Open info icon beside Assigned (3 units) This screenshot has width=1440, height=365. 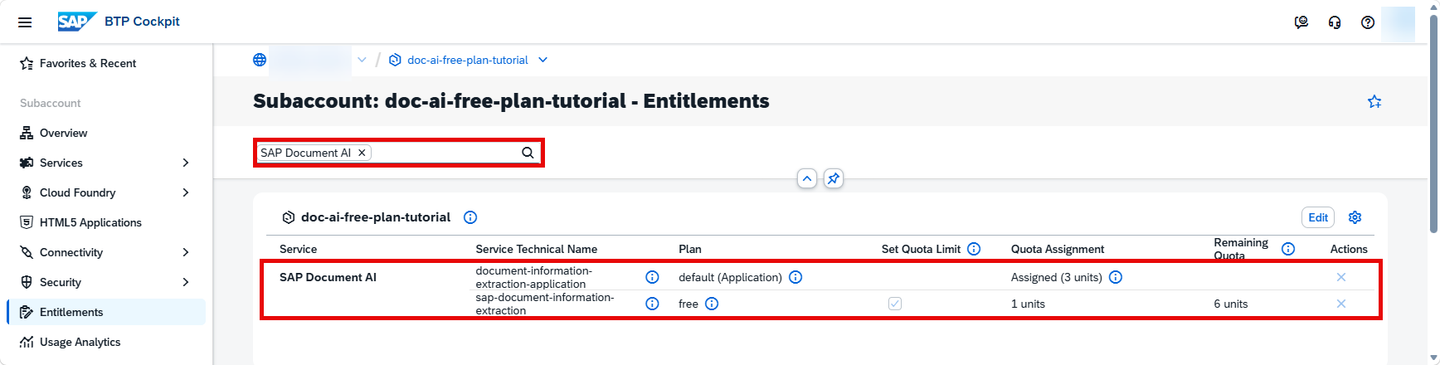1115,277
